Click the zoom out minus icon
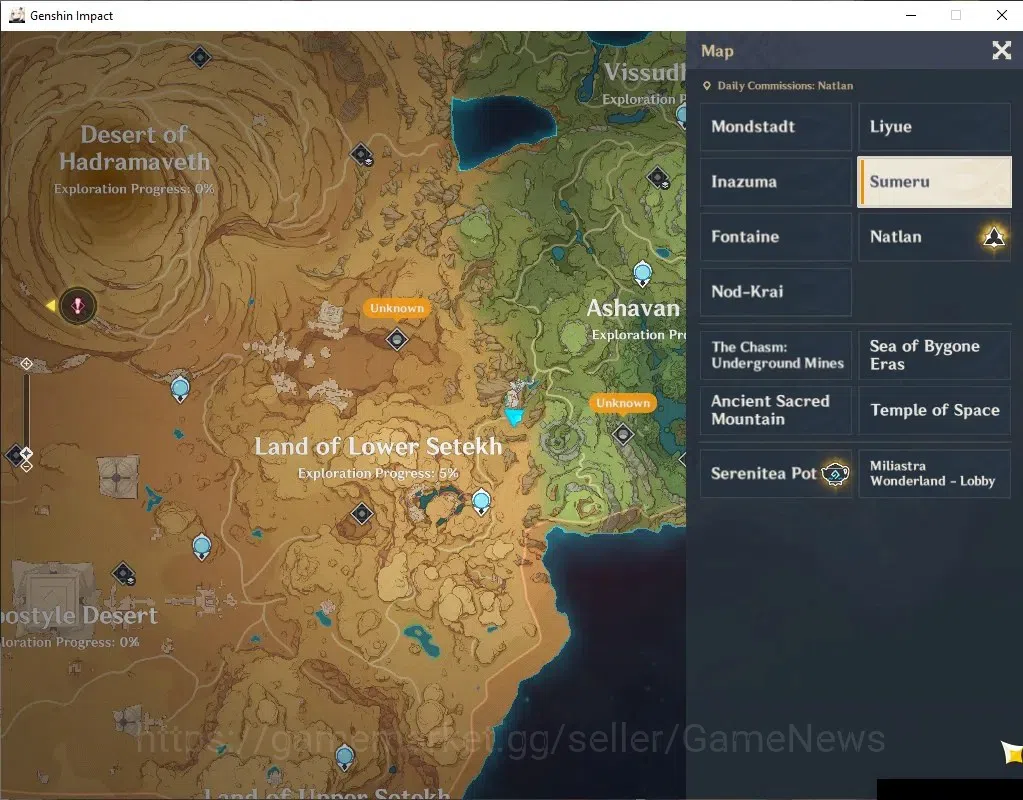Screen dimensions: 1023x800 (x=26, y=466)
